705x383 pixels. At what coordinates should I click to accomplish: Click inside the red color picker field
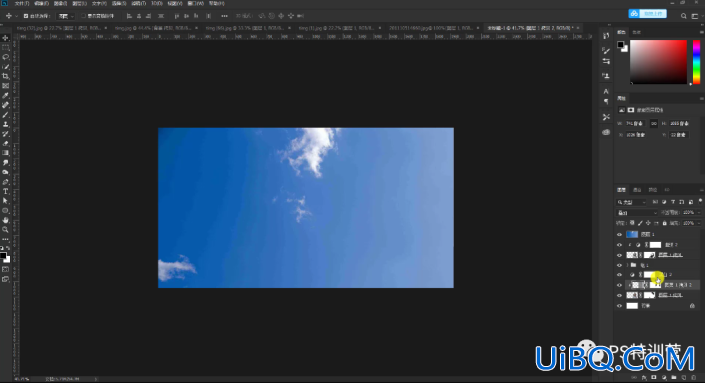tap(659, 62)
